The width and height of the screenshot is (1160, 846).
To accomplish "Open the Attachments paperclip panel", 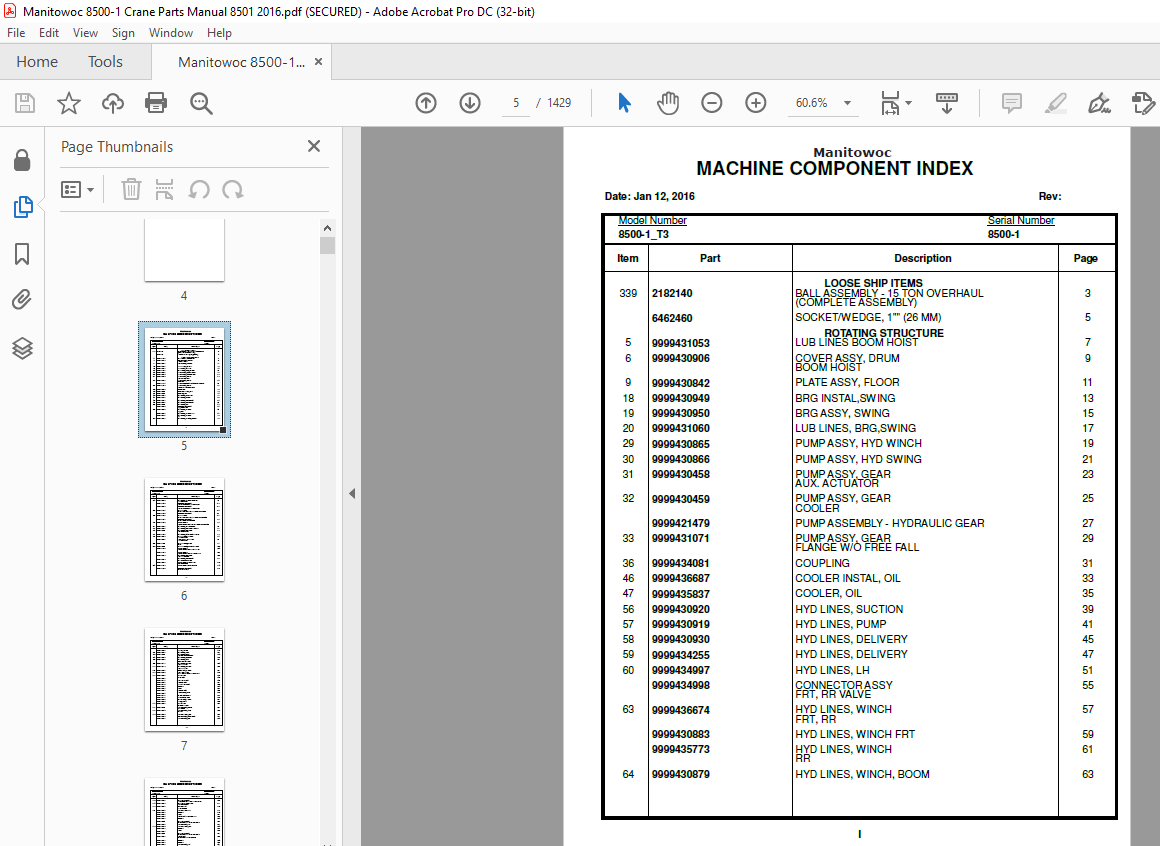I will point(22,300).
